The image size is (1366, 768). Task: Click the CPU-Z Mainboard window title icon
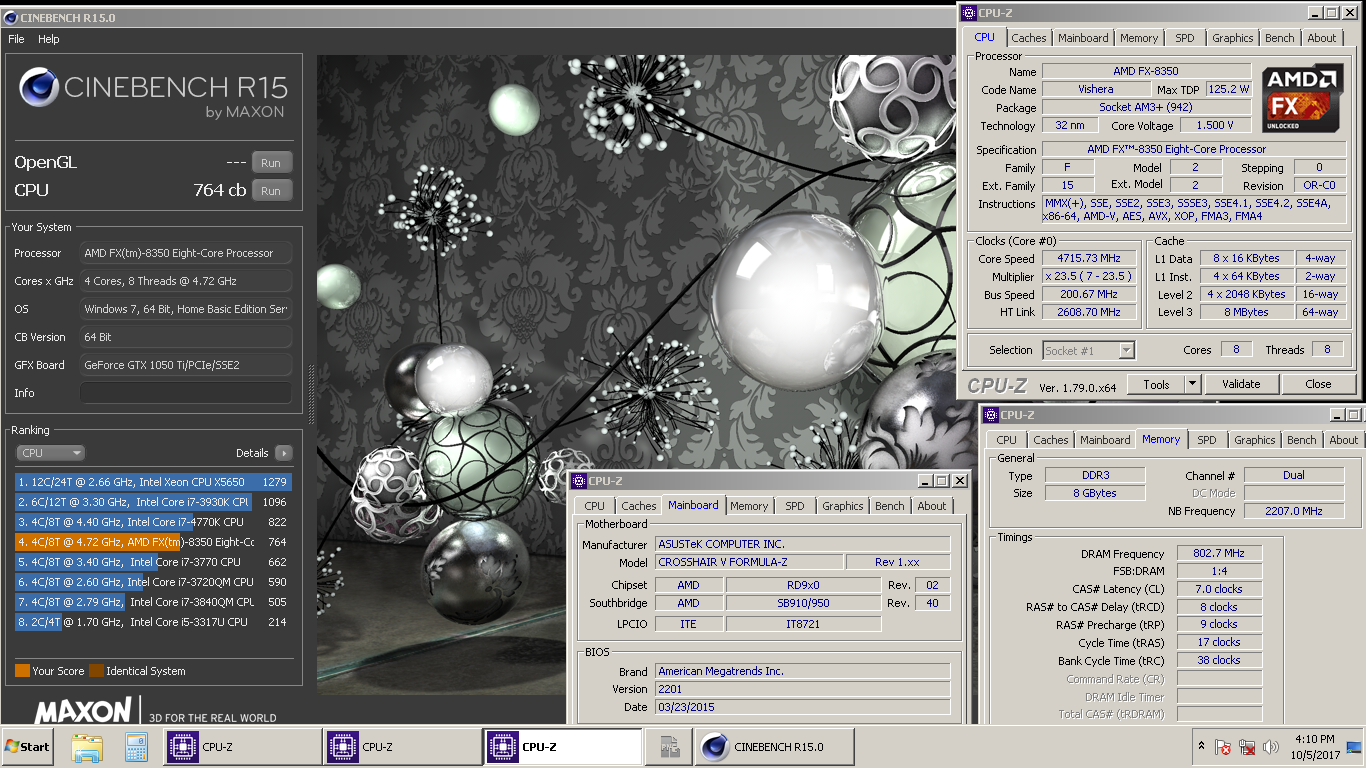point(578,481)
